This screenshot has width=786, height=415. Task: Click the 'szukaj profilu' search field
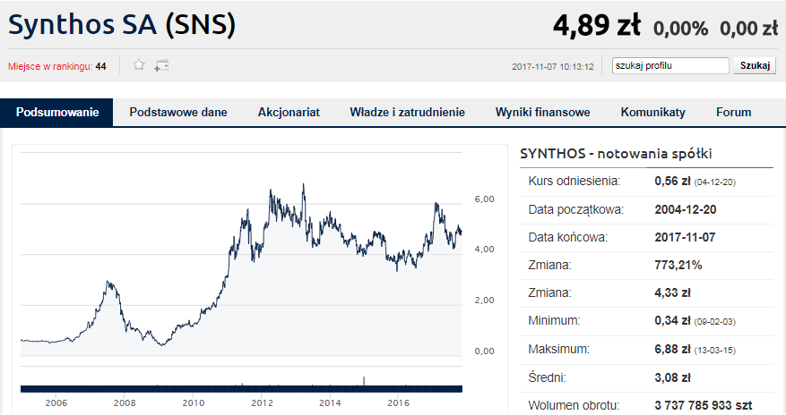pyautogui.click(x=670, y=66)
